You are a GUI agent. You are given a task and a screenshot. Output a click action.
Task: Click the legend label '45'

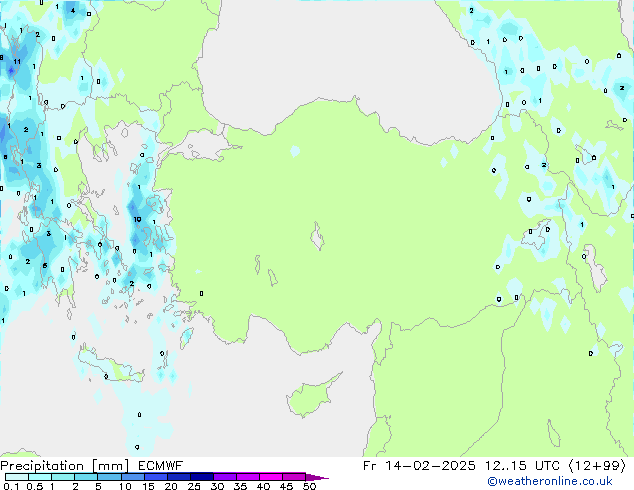tap(286, 486)
